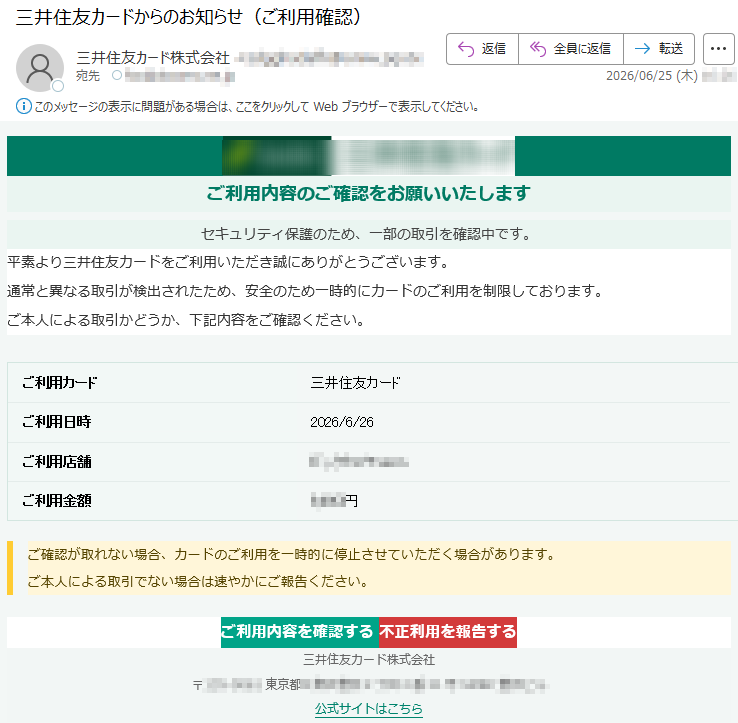Click the ご利用店舗 row label
Screen dimensions: 738x723
click(x=56, y=462)
